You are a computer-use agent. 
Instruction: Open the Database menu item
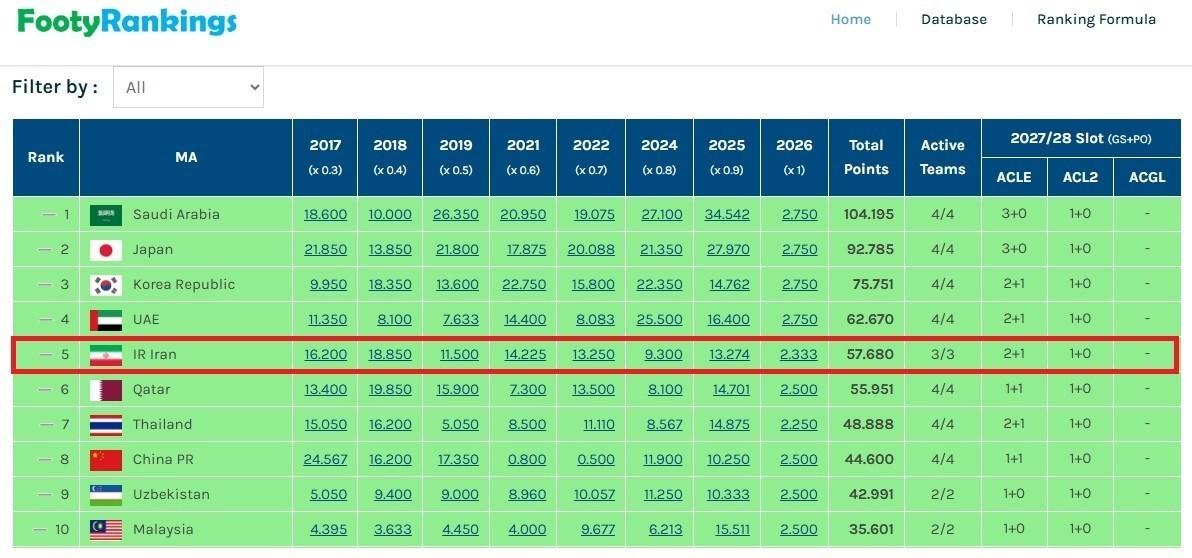[953, 19]
